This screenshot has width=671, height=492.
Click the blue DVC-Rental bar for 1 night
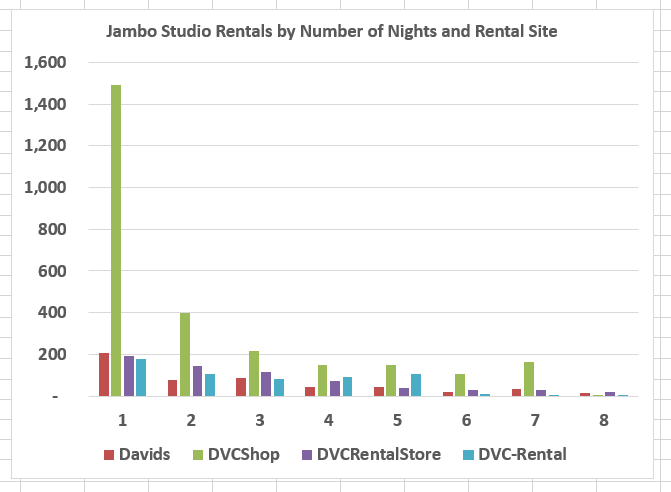pos(141,378)
